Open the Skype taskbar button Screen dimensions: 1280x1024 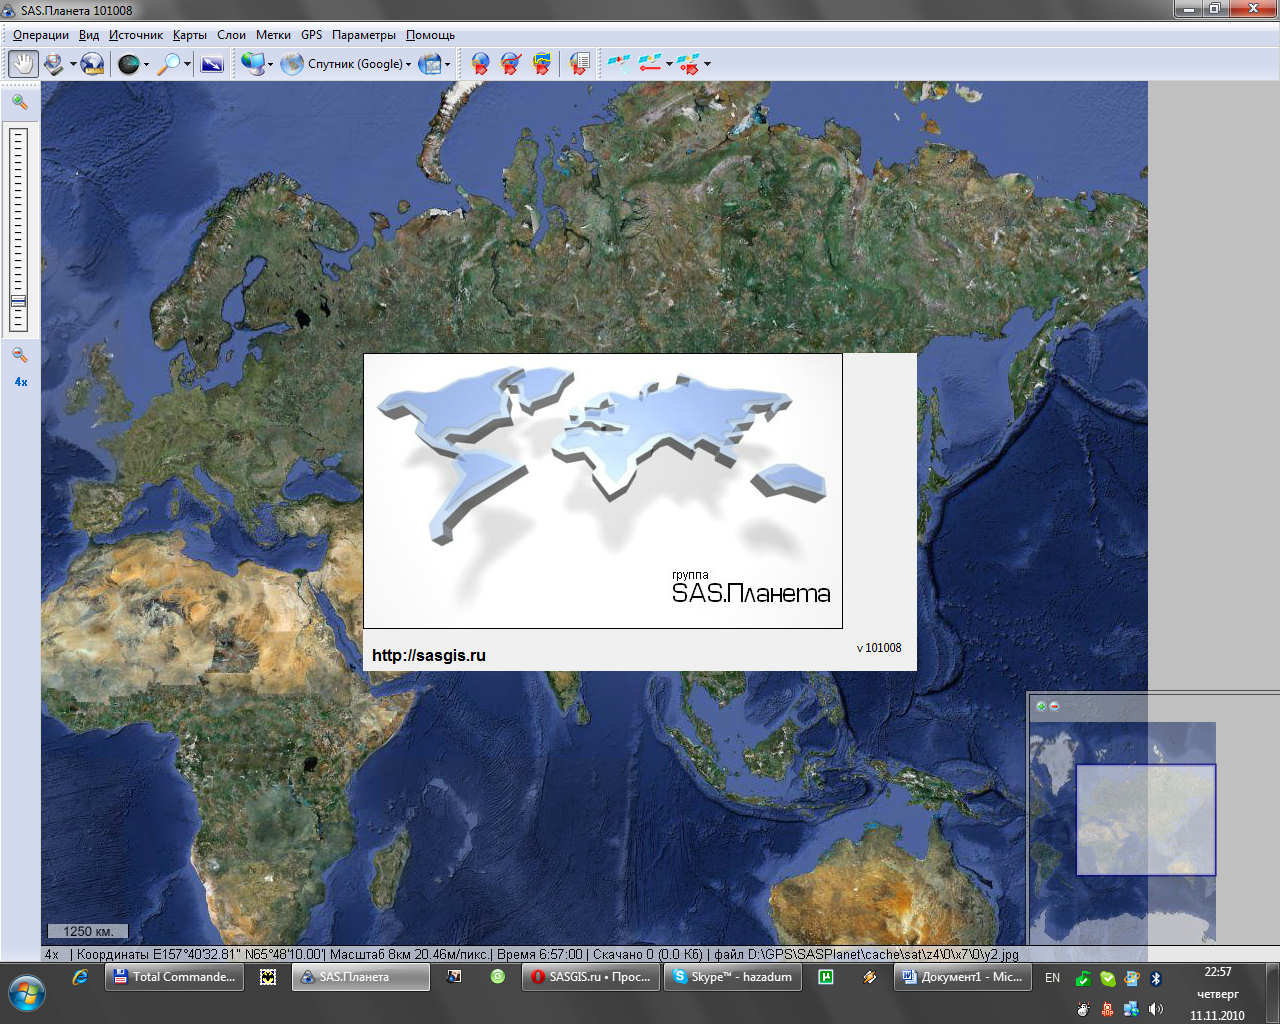732,977
